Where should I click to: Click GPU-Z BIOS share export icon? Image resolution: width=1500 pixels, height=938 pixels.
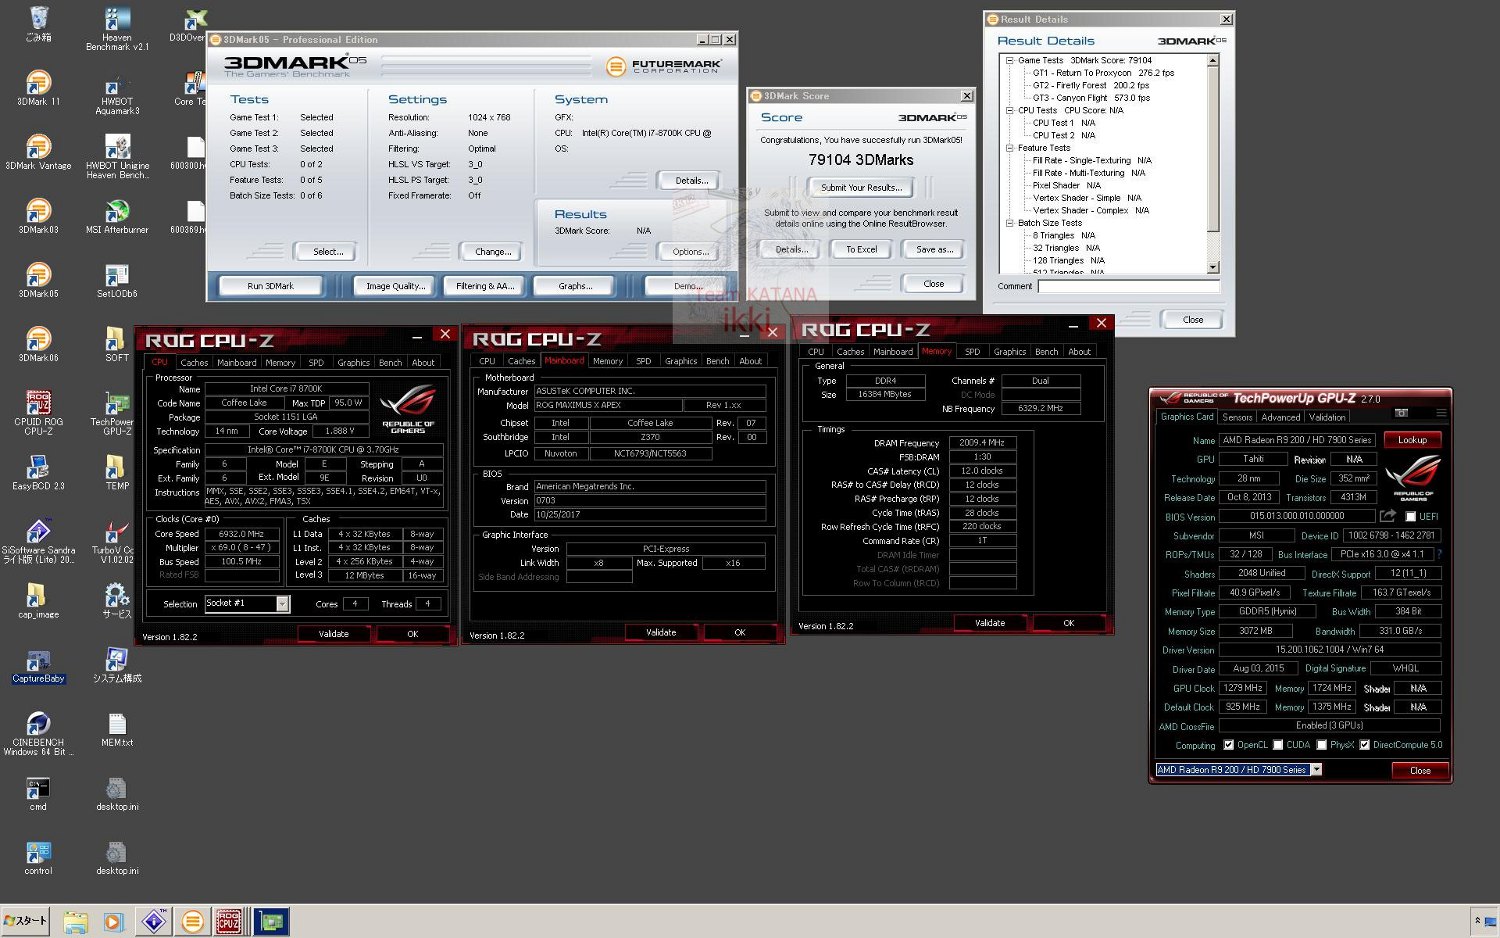coord(1388,516)
